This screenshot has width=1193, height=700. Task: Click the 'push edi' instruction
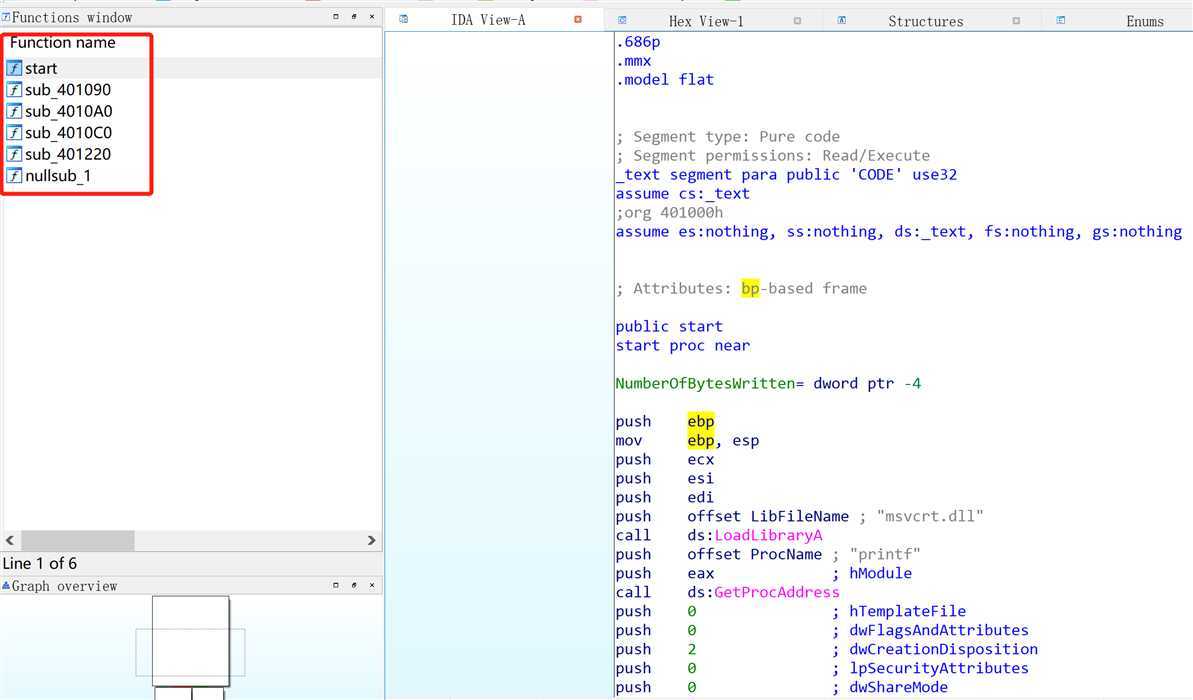point(665,498)
